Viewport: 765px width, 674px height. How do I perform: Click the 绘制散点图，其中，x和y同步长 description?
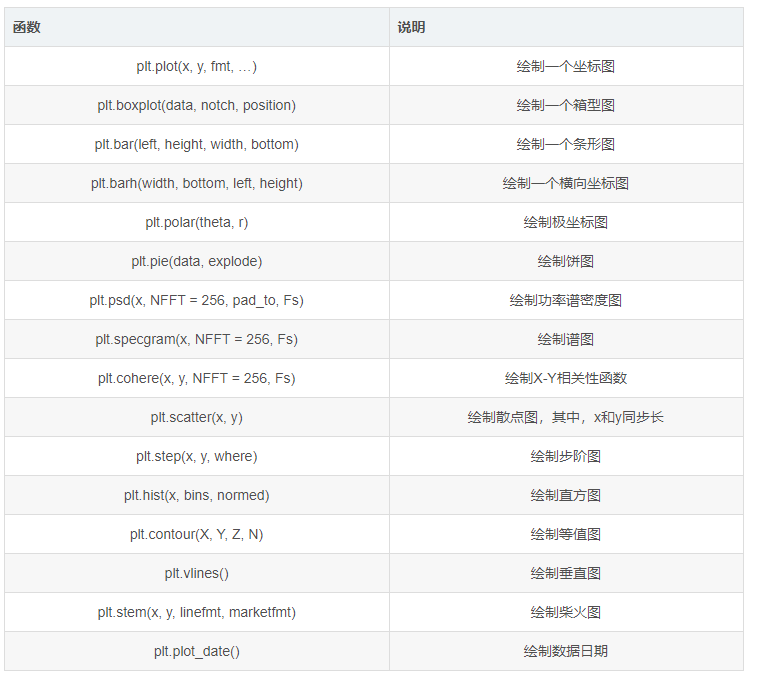click(x=565, y=418)
